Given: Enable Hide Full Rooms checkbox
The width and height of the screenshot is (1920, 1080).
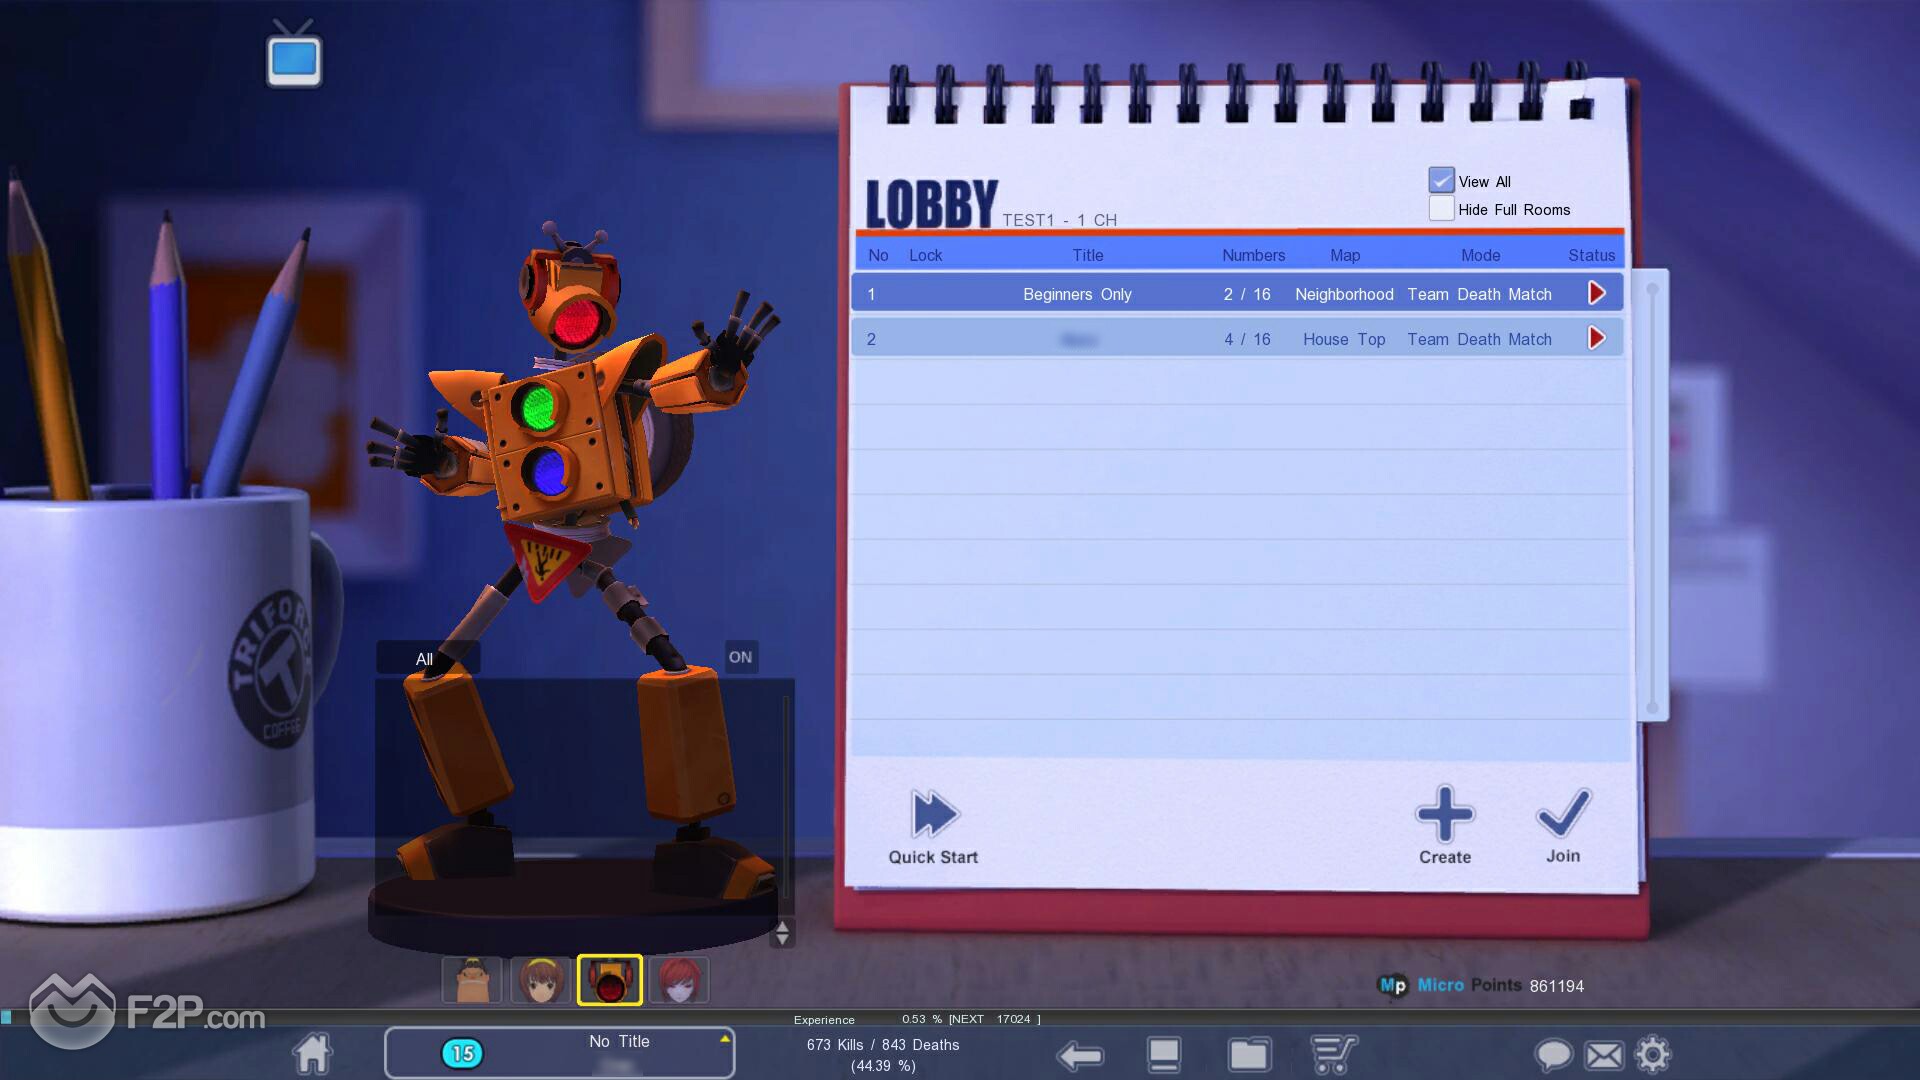Looking at the screenshot, I should tap(1441, 209).
